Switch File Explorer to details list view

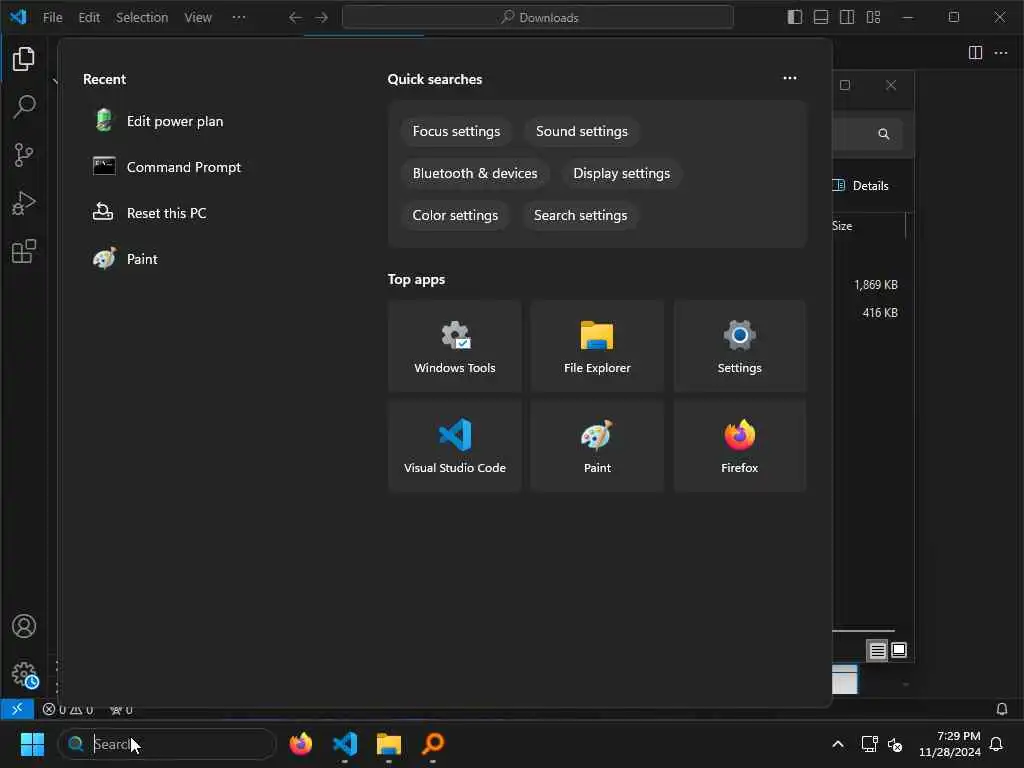pyautogui.click(x=877, y=650)
